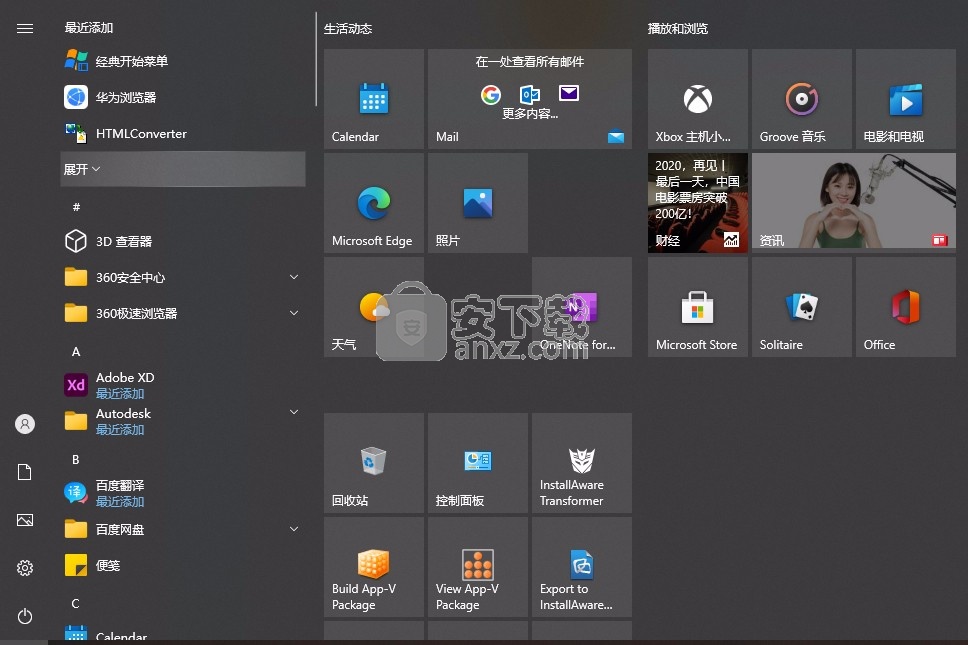The image size is (968, 645).
Task: Open Settings gear in the sidebar
Action: click(25, 568)
